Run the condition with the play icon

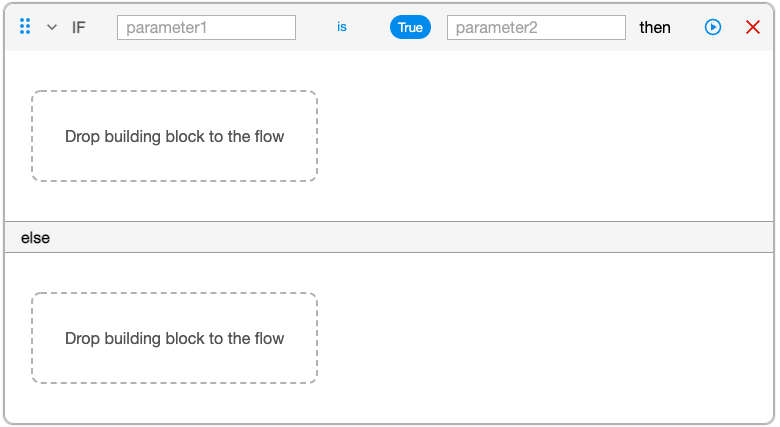tap(713, 27)
